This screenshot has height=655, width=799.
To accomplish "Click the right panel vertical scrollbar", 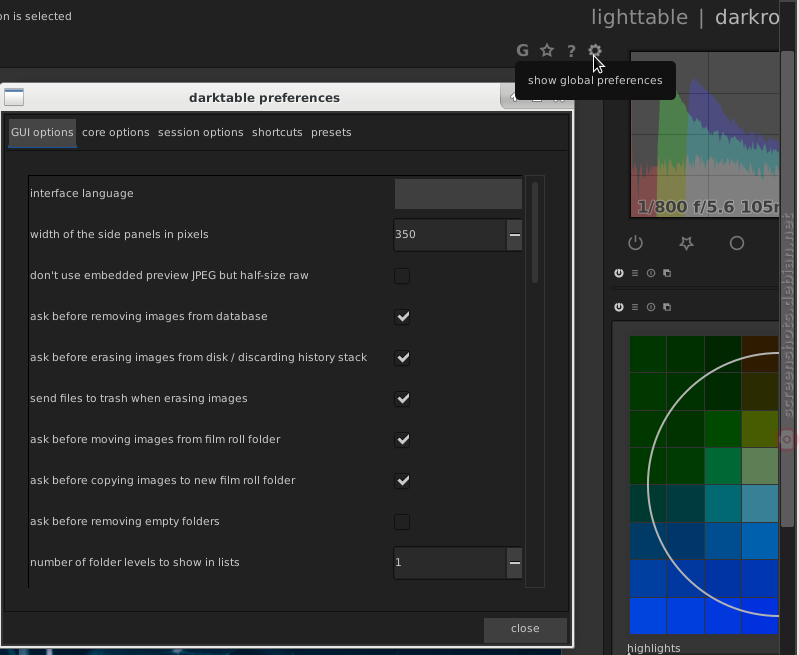I will coord(787,288).
